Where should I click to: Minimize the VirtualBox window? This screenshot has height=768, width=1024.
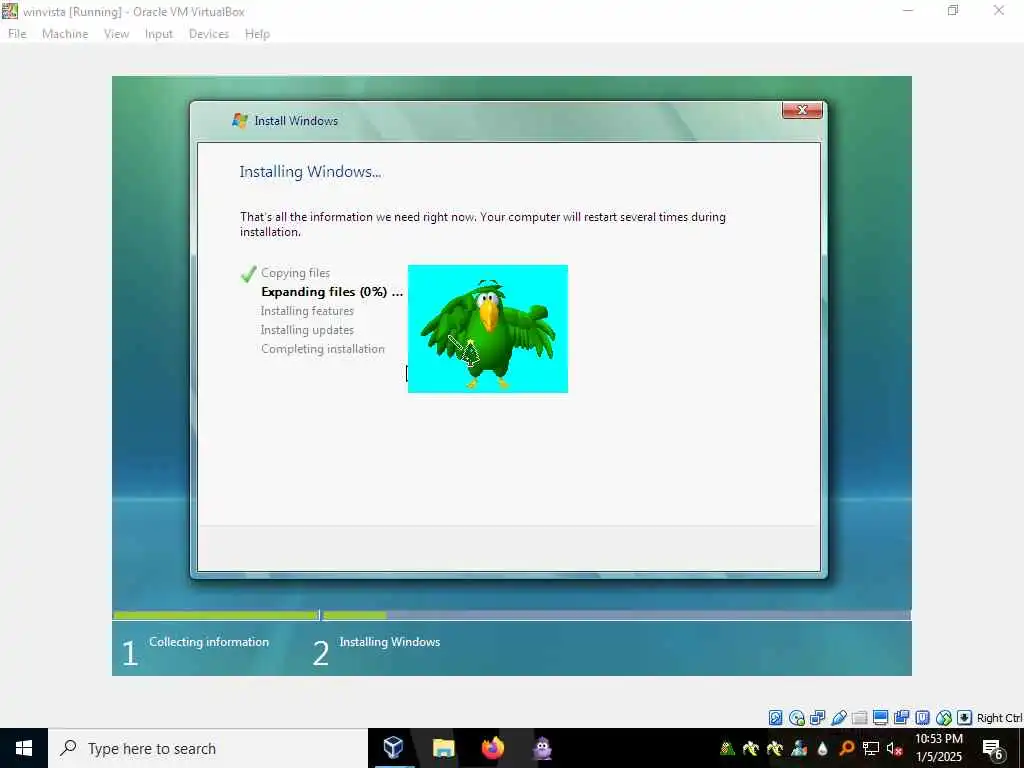coord(908,10)
